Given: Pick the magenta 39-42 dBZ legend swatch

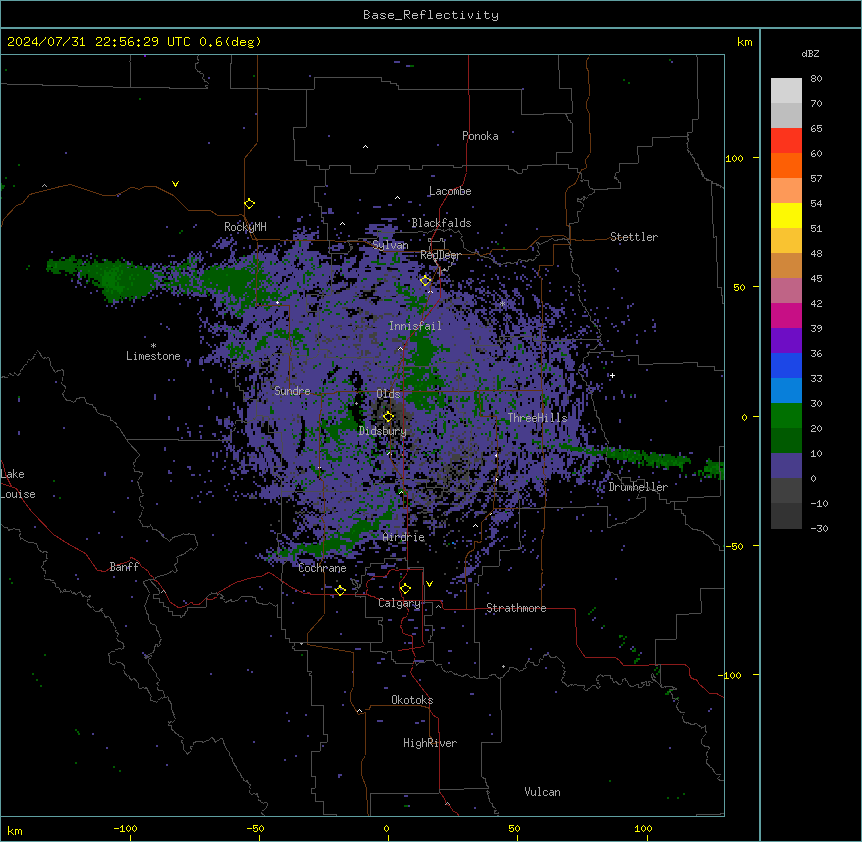Looking at the screenshot, I should [786, 315].
